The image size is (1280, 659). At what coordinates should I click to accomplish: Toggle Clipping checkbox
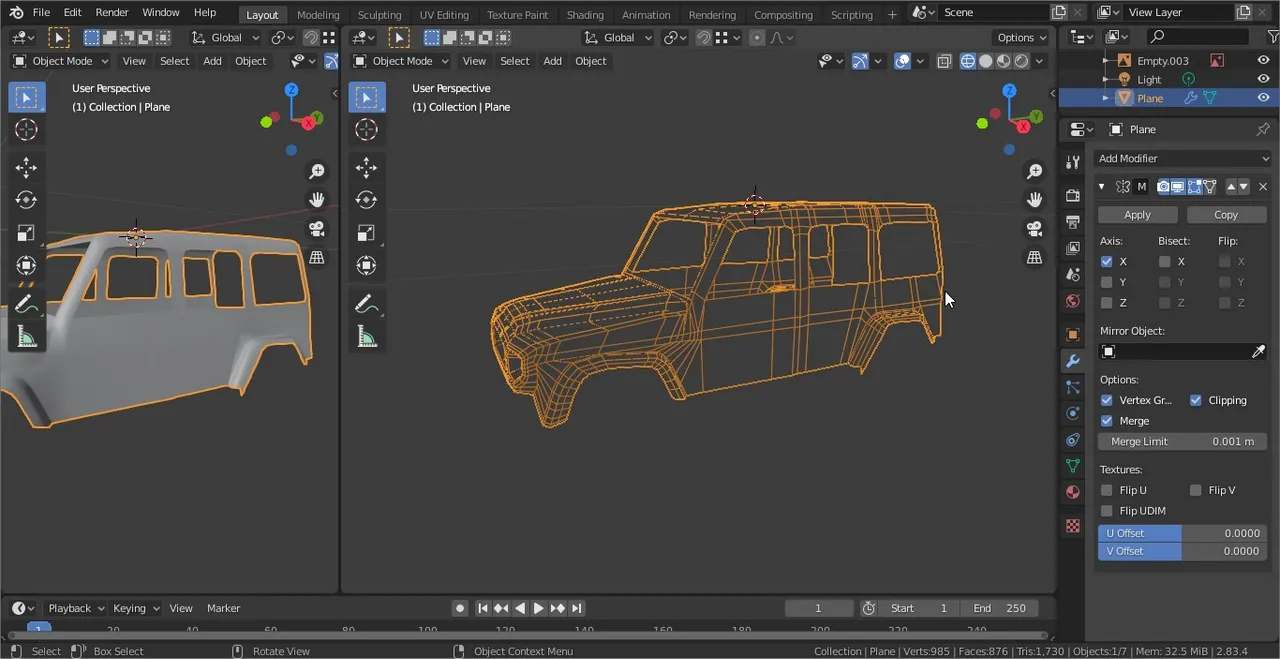point(1195,400)
